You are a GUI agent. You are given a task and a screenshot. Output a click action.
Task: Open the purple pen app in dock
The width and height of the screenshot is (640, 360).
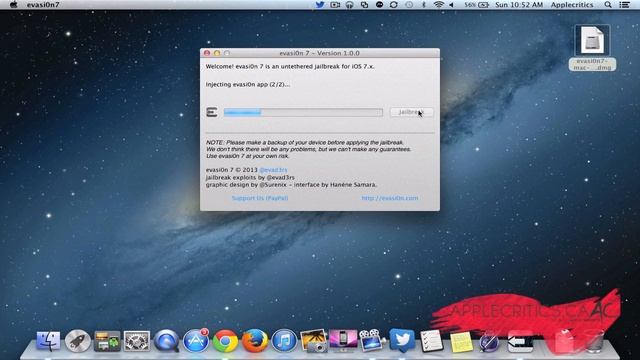click(490, 341)
